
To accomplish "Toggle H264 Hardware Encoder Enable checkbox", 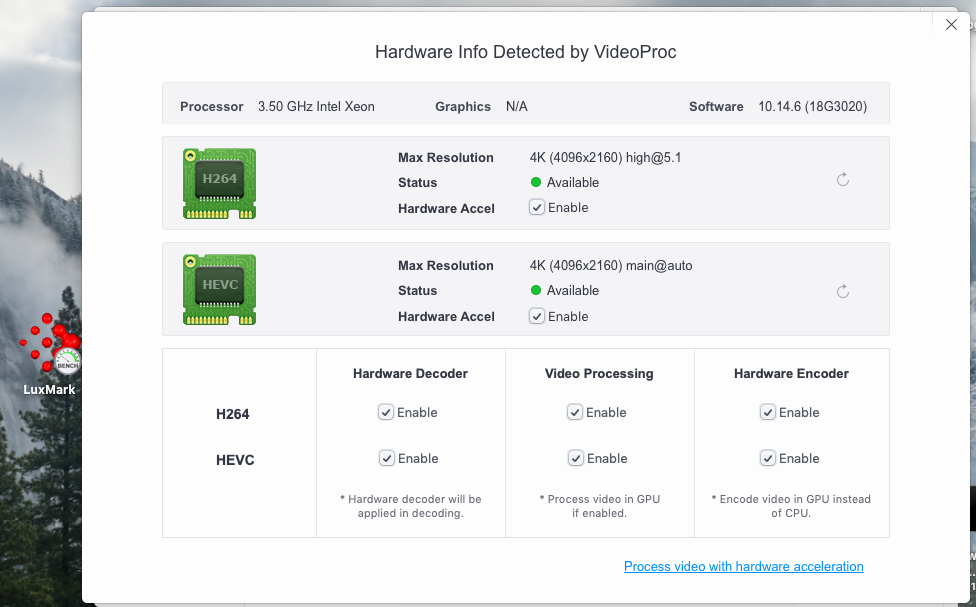I will coord(767,412).
